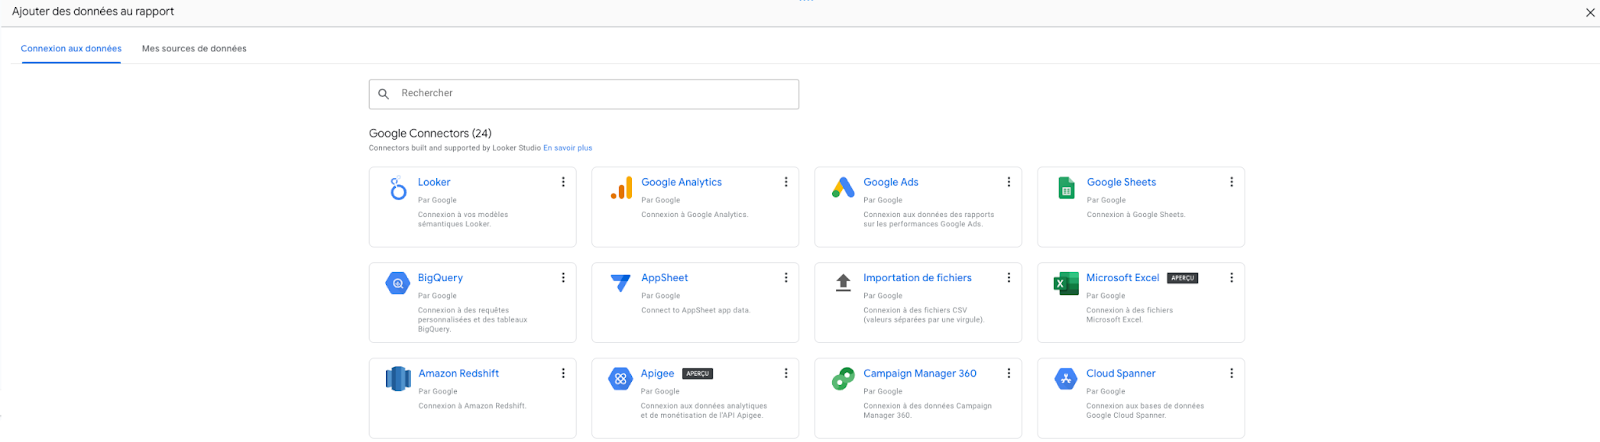Click the BigQuery hexagon icon
1600x442 pixels.
point(398,283)
